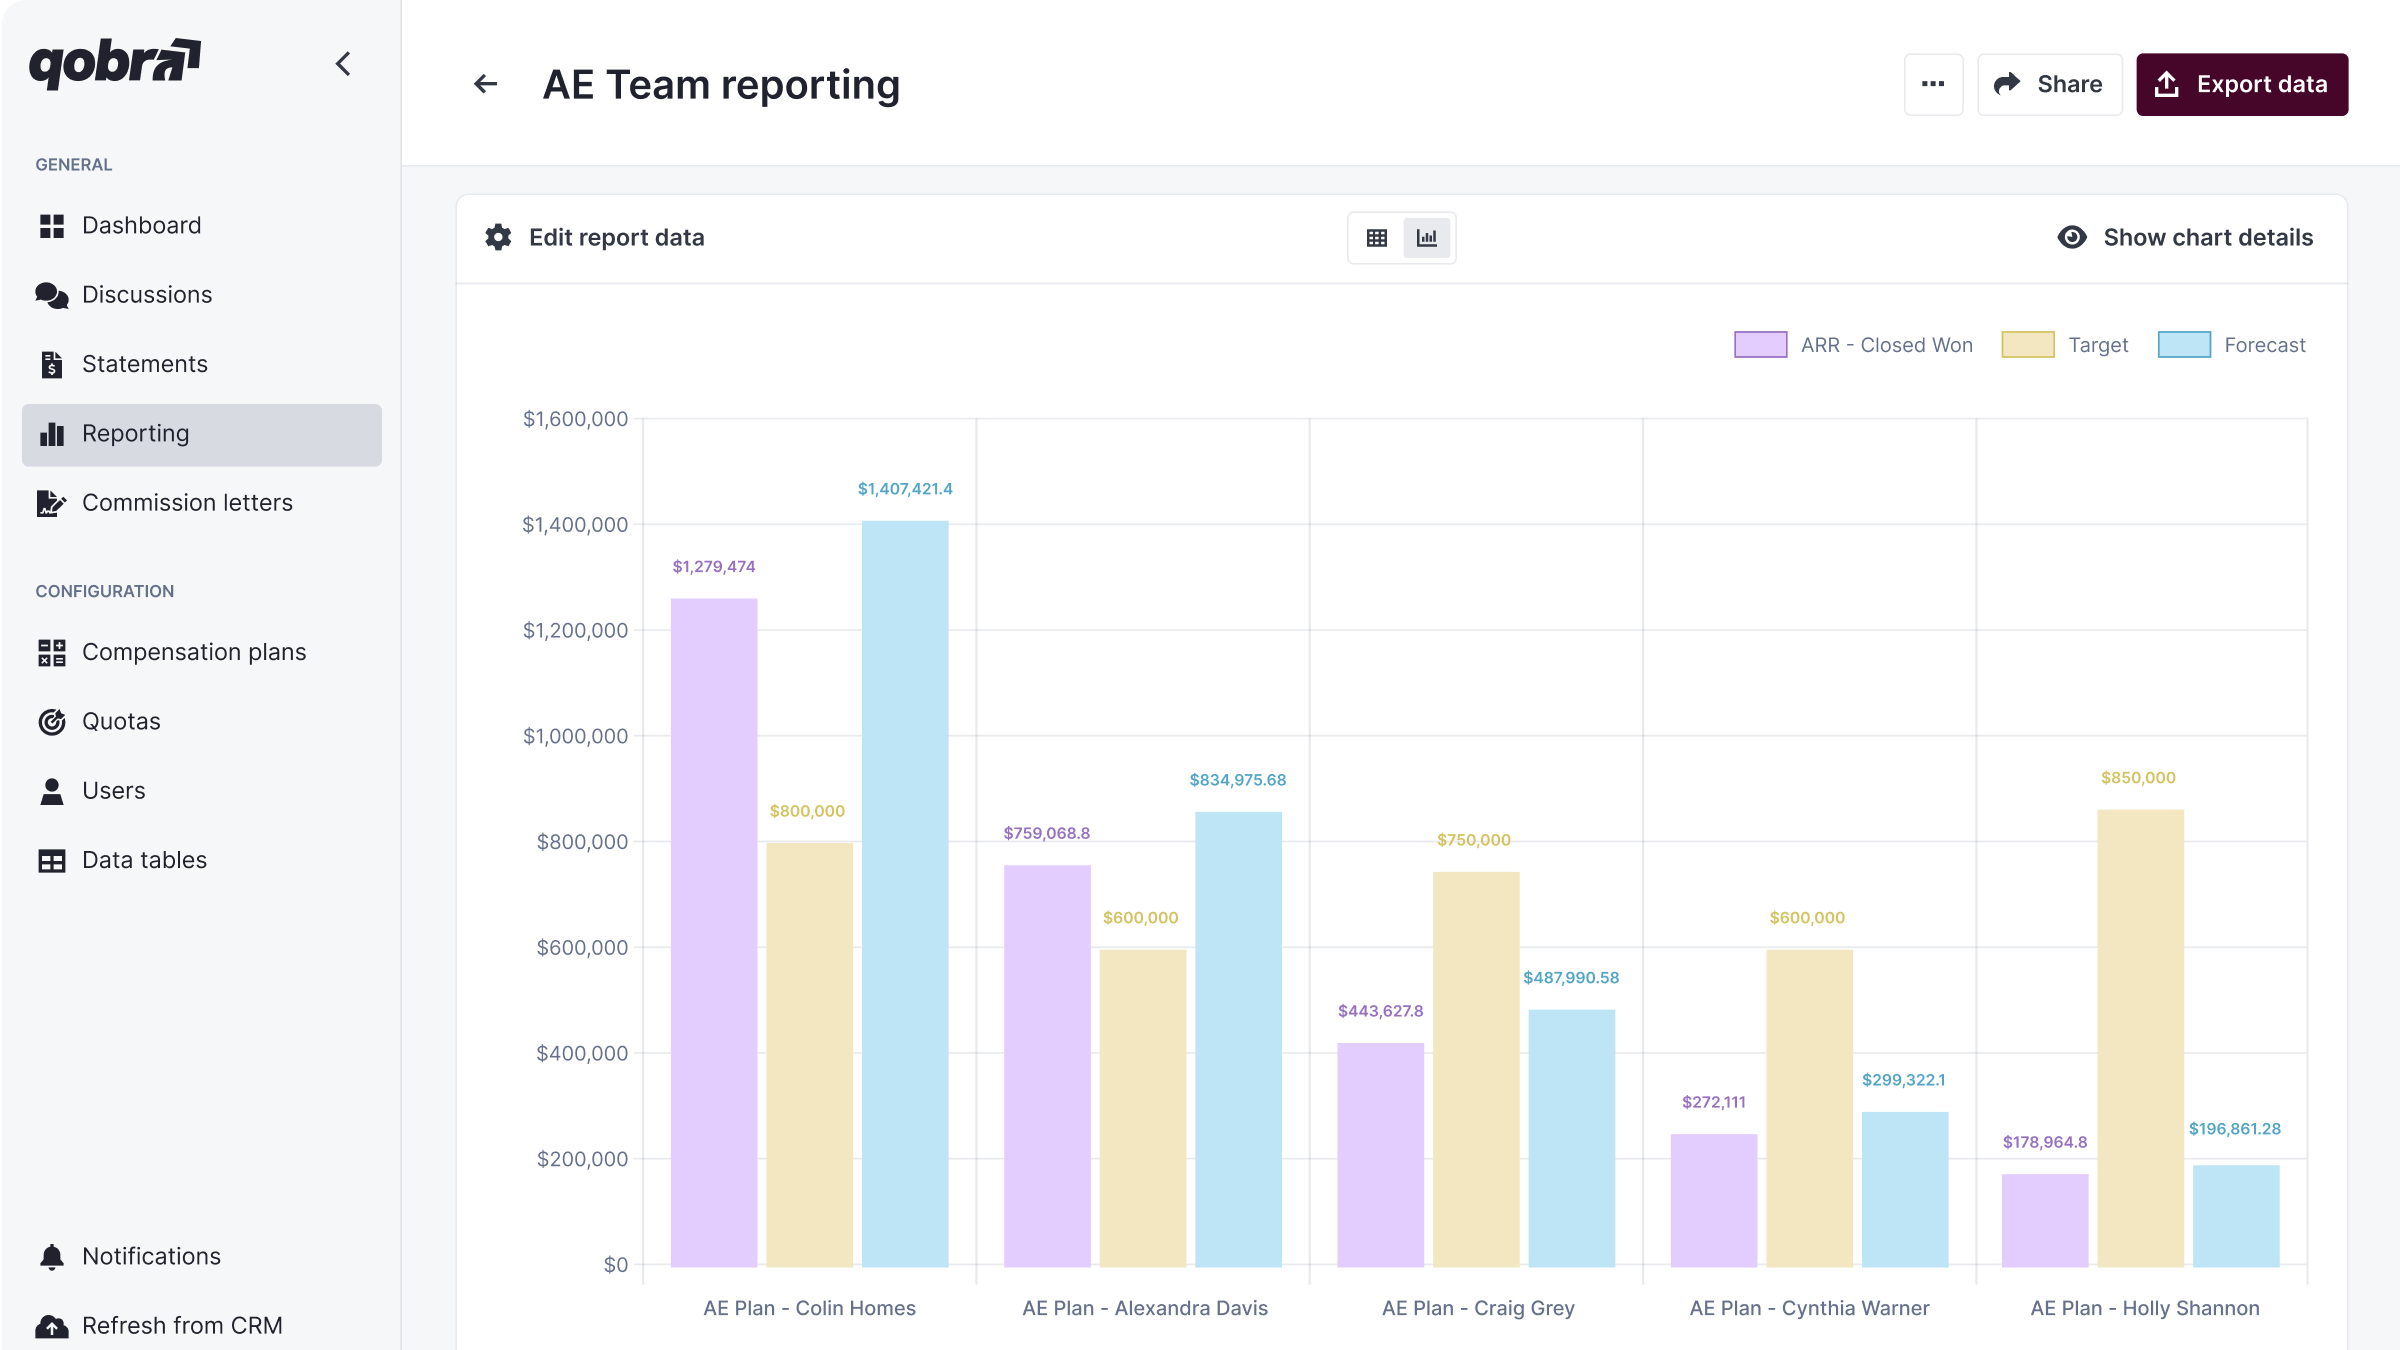Open Compensation plans grid icon
2400x1350 pixels.
(52, 652)
